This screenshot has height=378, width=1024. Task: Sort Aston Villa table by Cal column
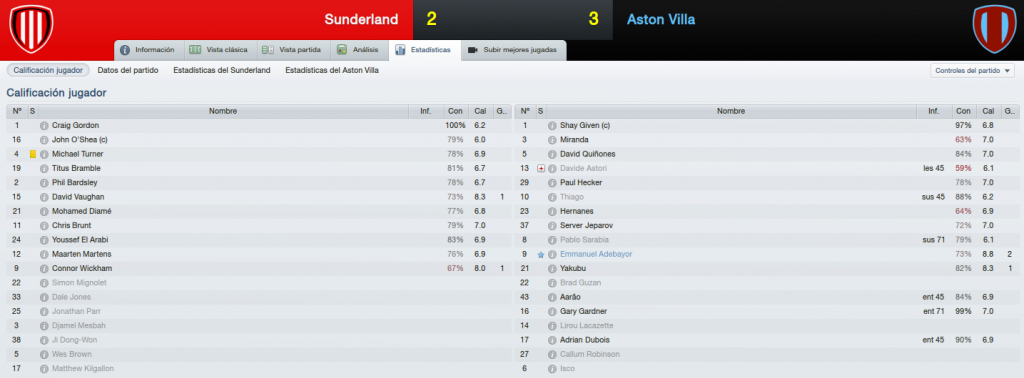[x=989, y=112]
